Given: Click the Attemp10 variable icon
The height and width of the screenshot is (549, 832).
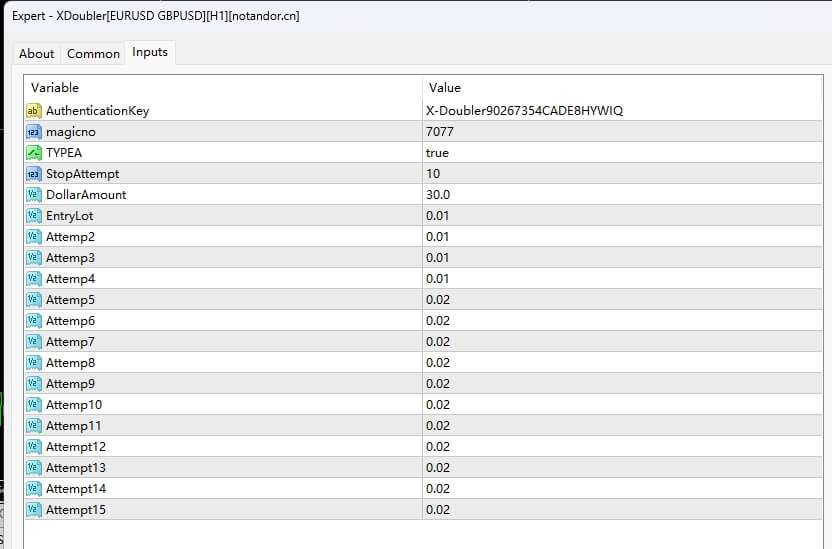Looking at the screenshot, I should click(x=33, y=405).
